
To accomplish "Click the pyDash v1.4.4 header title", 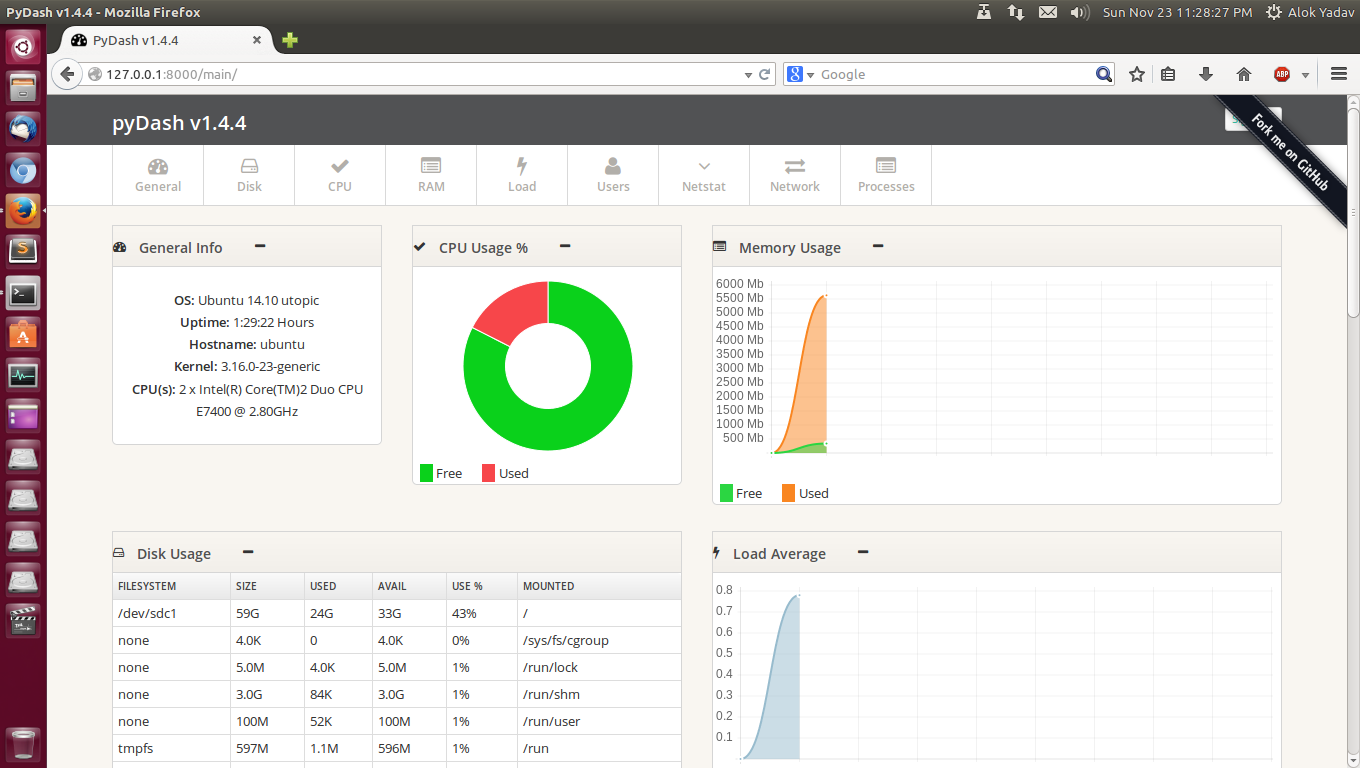I will point(179,123).
